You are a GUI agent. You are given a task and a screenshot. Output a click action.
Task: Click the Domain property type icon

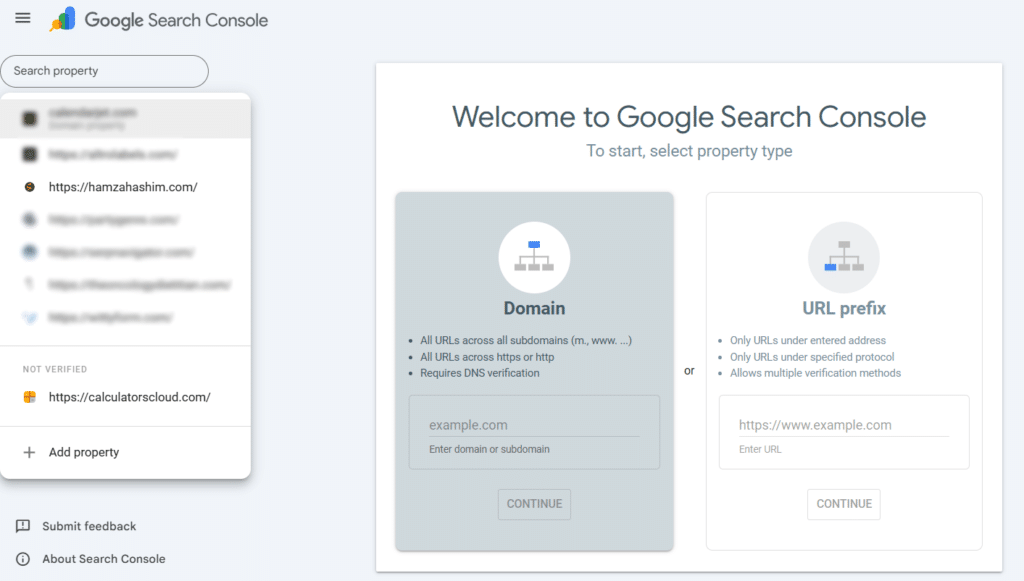point(534,257)
